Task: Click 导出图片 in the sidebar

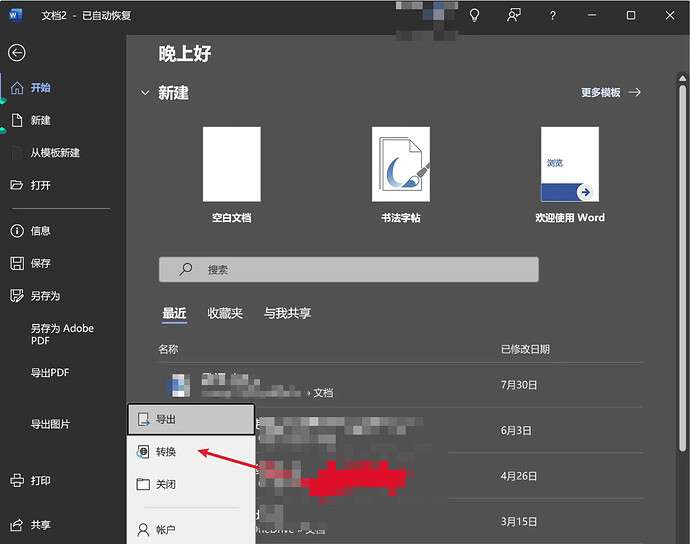Action: [x=50, y=424]
